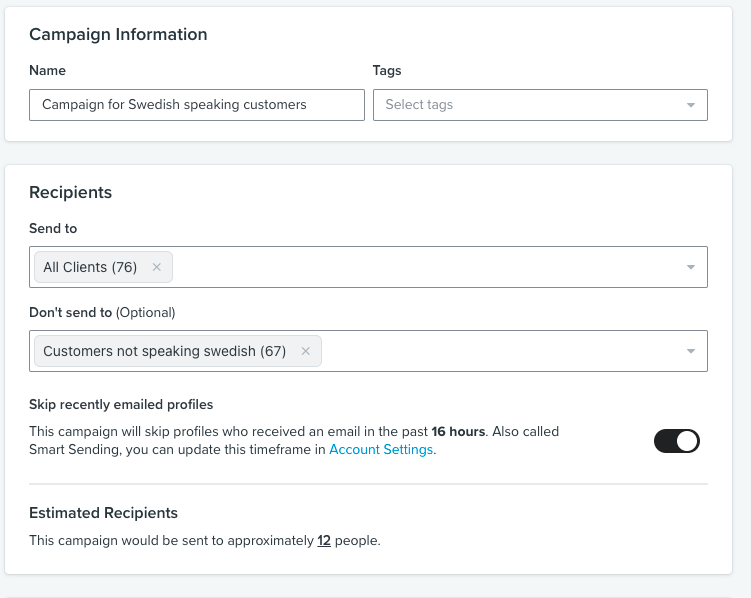Remove the Customers not speaking swedish chip

click(x=305, y=351)
